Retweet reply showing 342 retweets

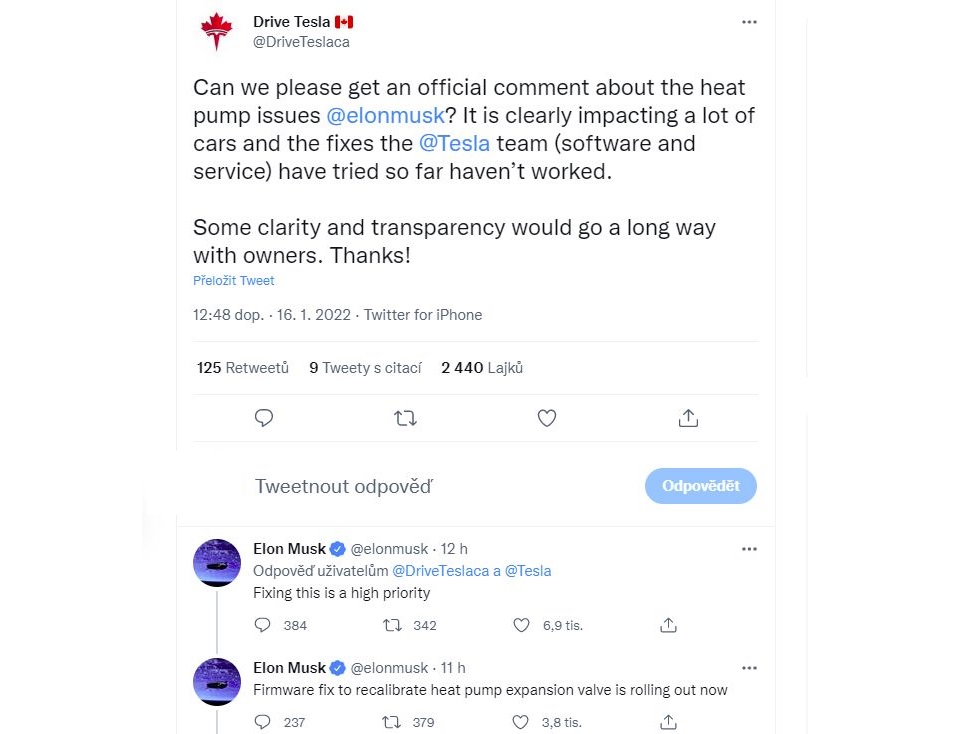point(392,625)
